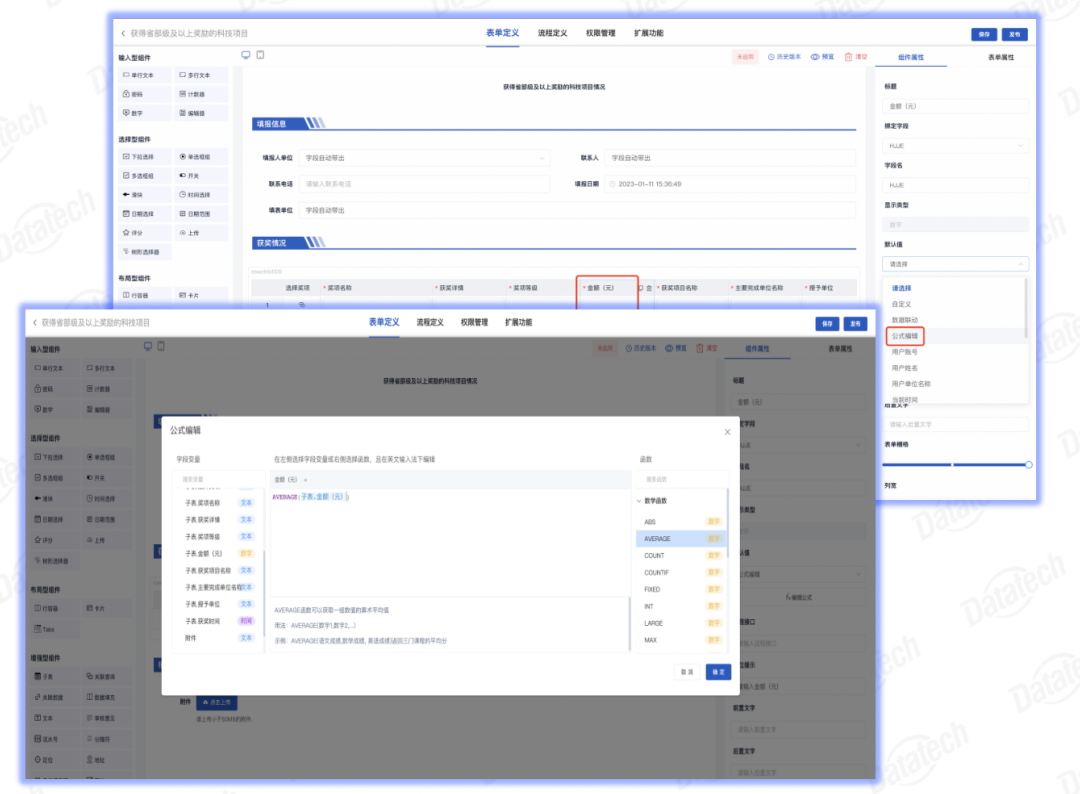
Task: Click the copy icon beside 金额(元) column
Action: tap(641, 288)
